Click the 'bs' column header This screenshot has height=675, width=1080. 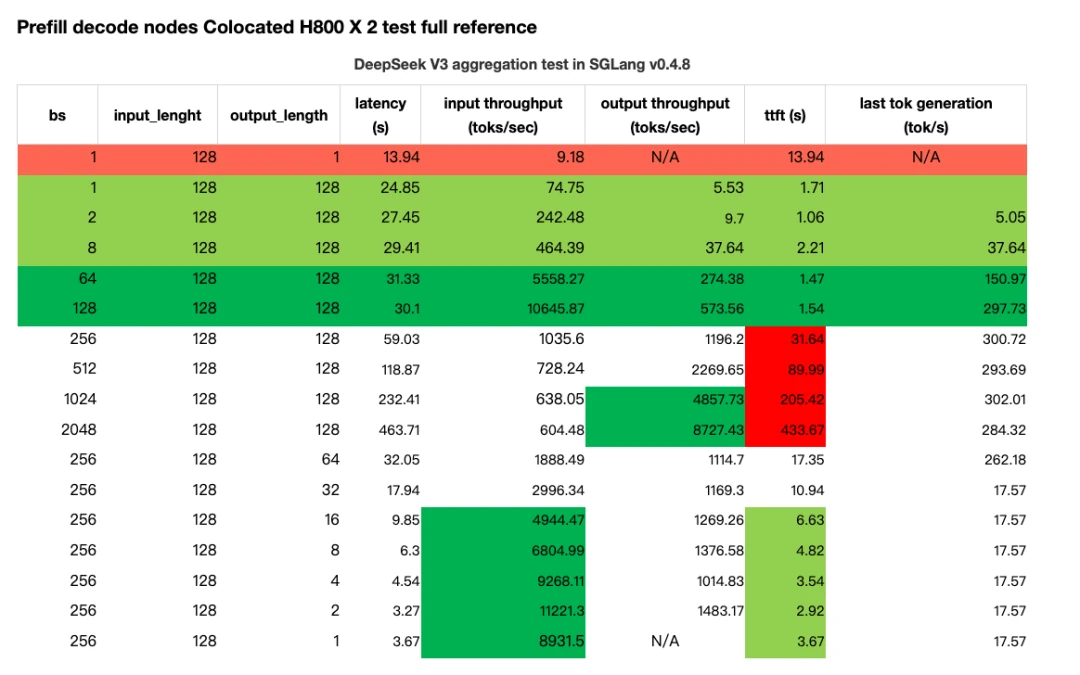(57, 115)
